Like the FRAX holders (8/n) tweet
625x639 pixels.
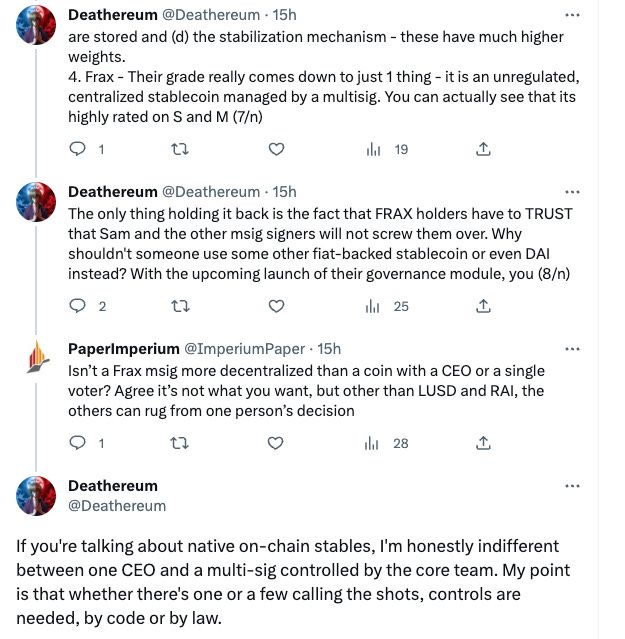point(278,306)
